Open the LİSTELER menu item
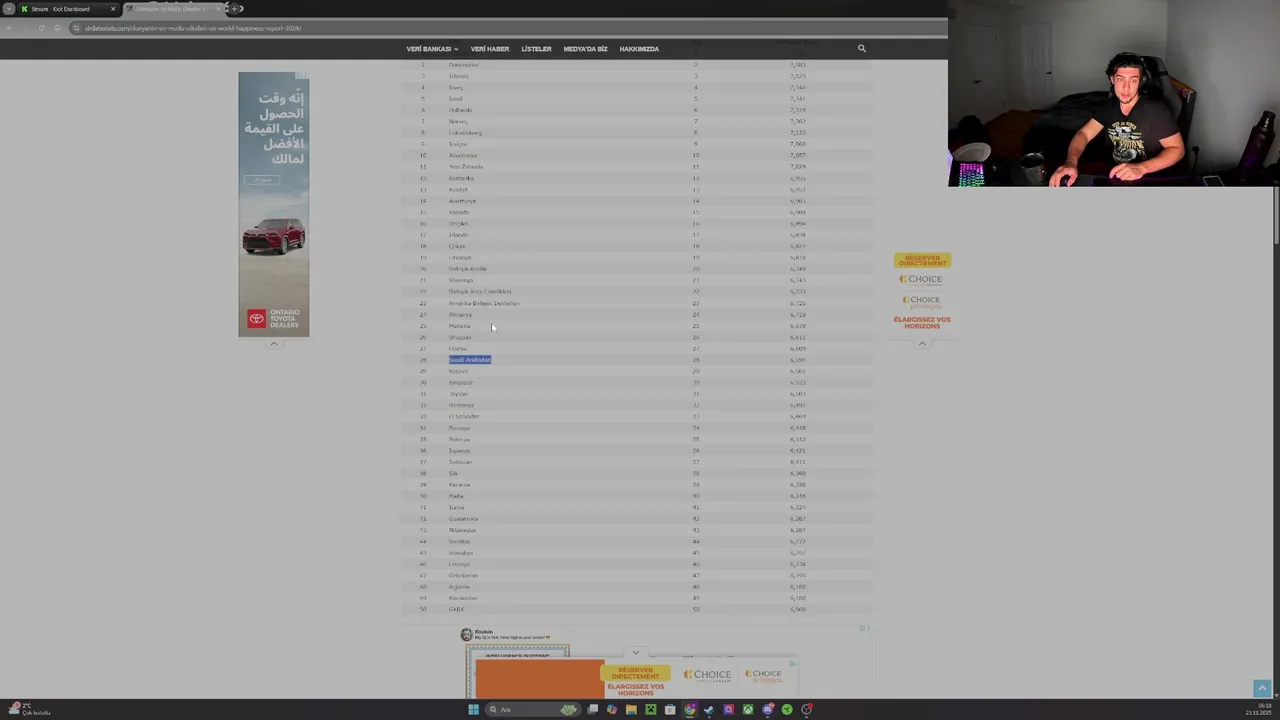Screen dimensions: 1280x720 (536, 49)
